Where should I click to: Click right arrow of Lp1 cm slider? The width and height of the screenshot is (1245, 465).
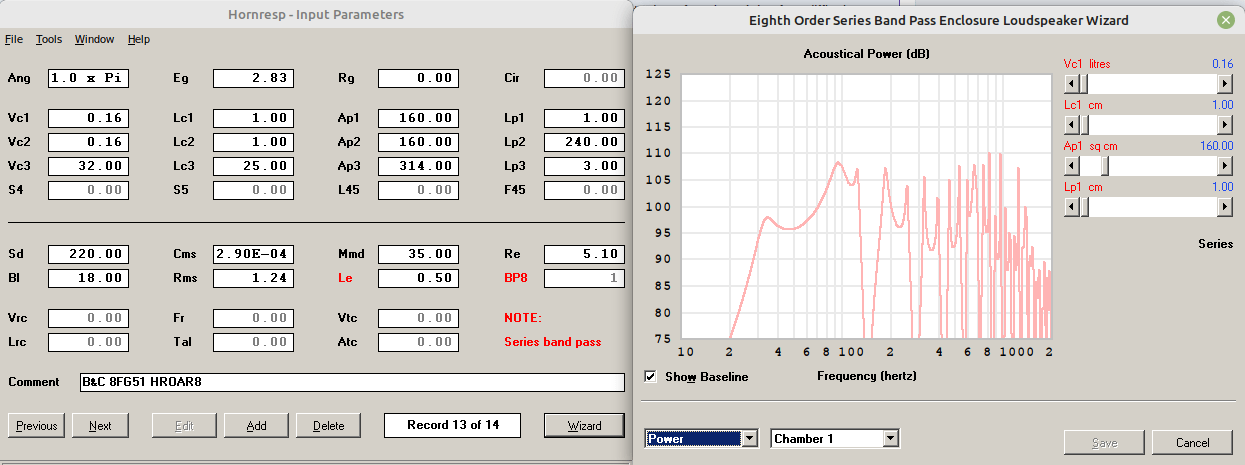point(1225,207)
